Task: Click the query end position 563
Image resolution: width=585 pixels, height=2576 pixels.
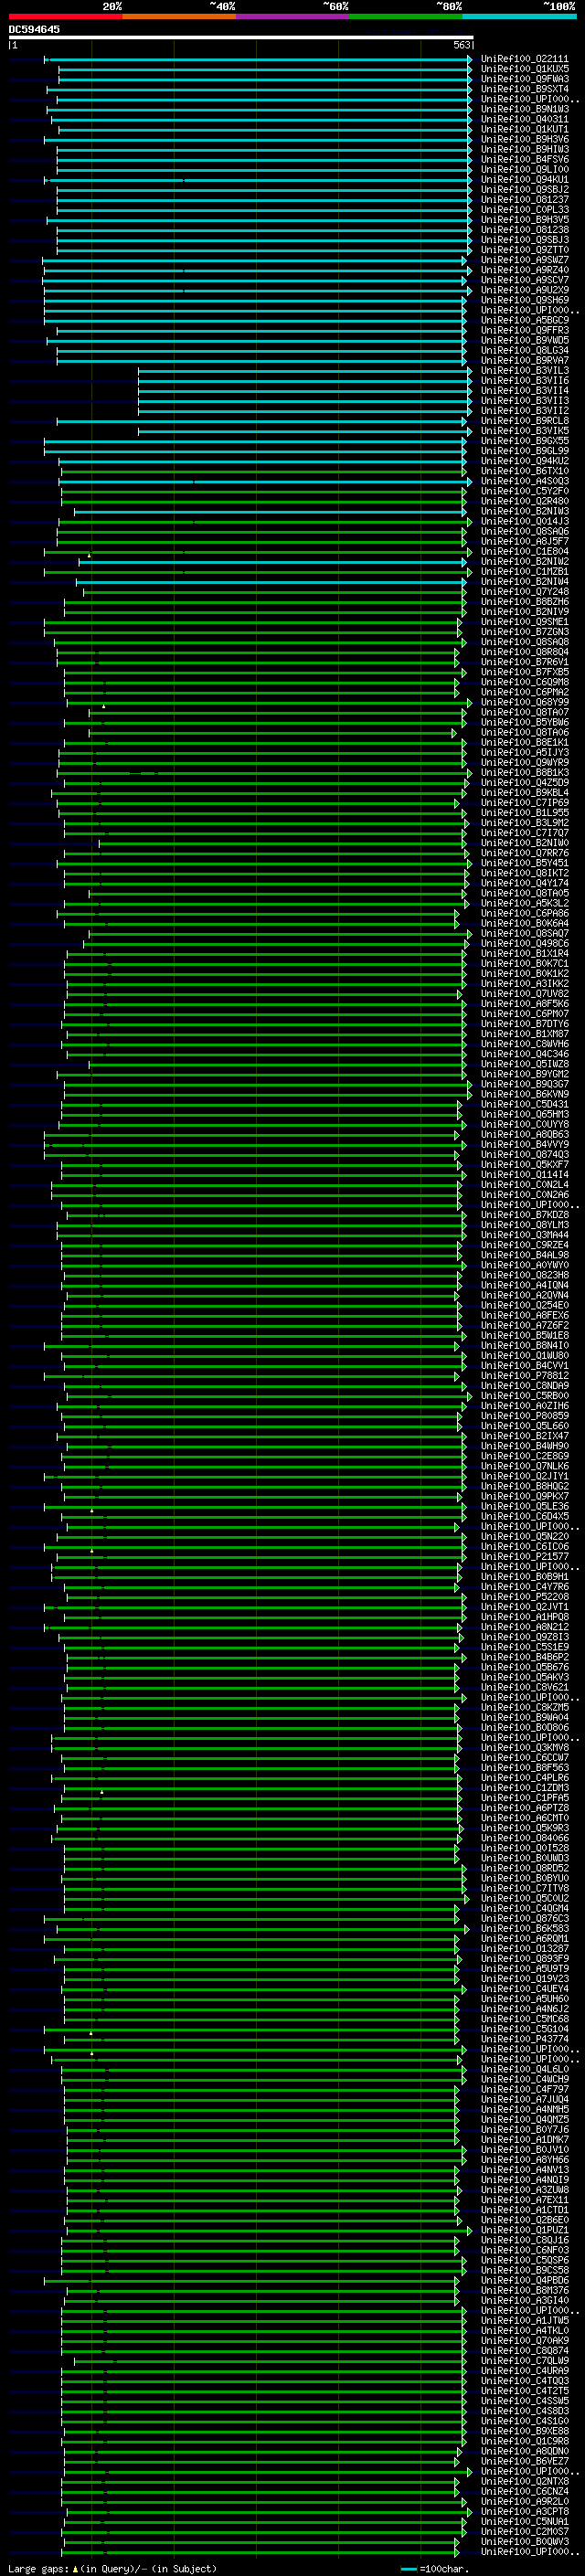Action: point(461,45)
